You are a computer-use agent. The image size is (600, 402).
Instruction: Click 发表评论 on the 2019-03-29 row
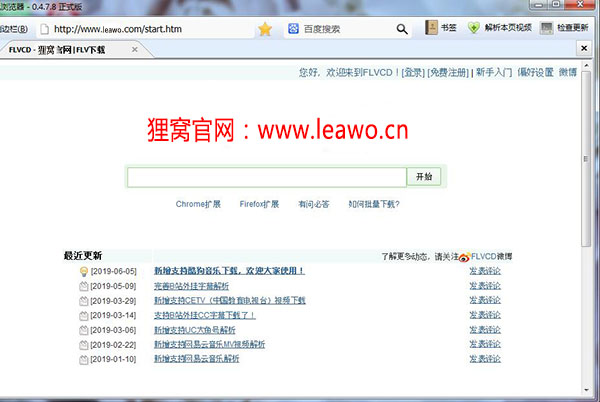(485, 300)
